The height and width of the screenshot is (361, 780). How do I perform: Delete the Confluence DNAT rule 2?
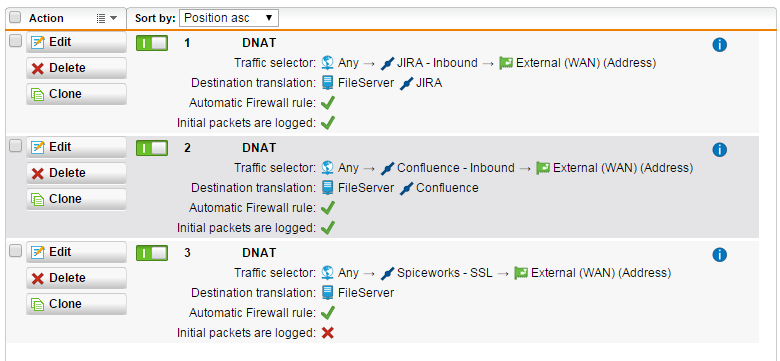tap(76, 173)
